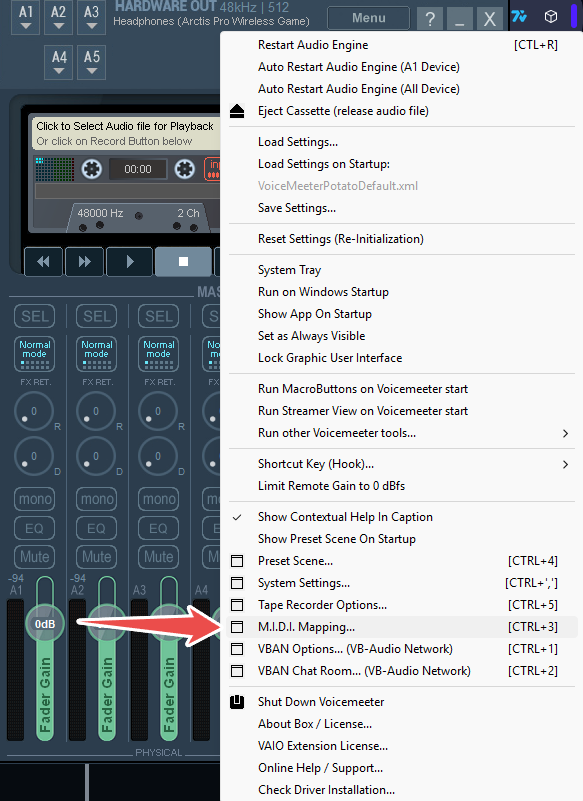Toggle mono on the A2 bus strip
Screen dimensions: 583x801
click(x=97, y=499)
